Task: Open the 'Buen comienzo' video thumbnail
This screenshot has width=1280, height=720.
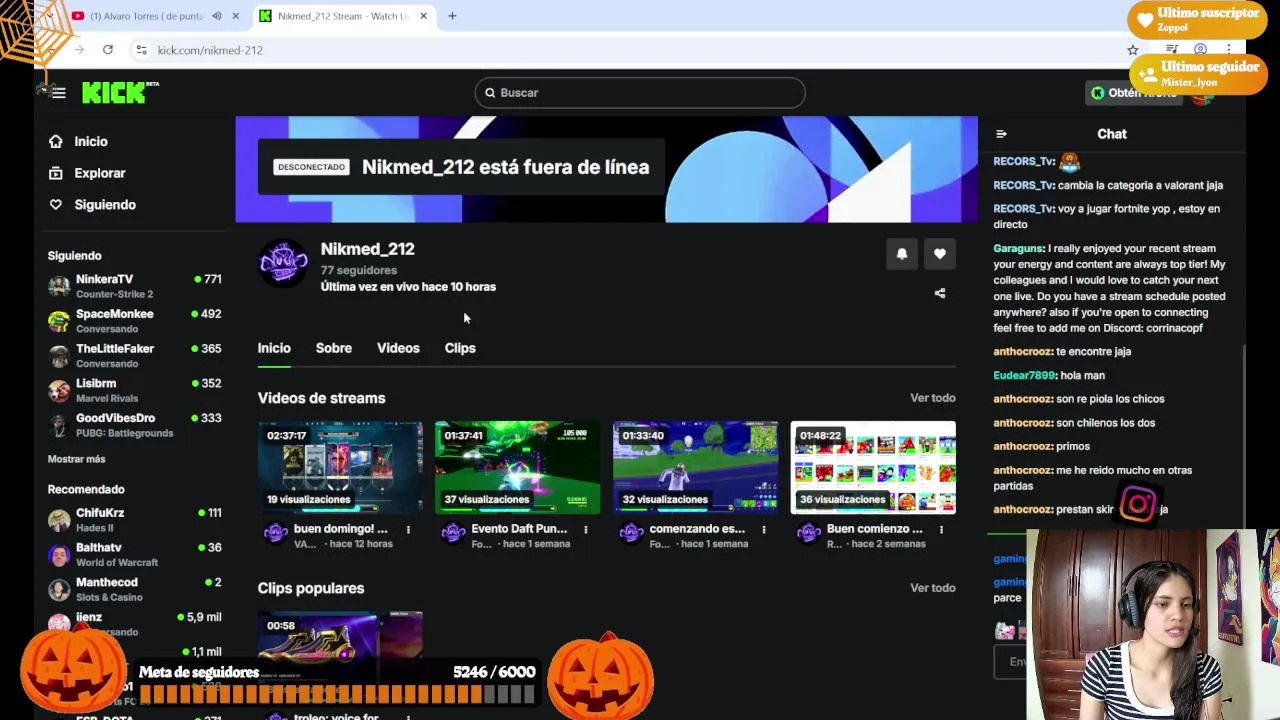Action: tap(873, 467)
